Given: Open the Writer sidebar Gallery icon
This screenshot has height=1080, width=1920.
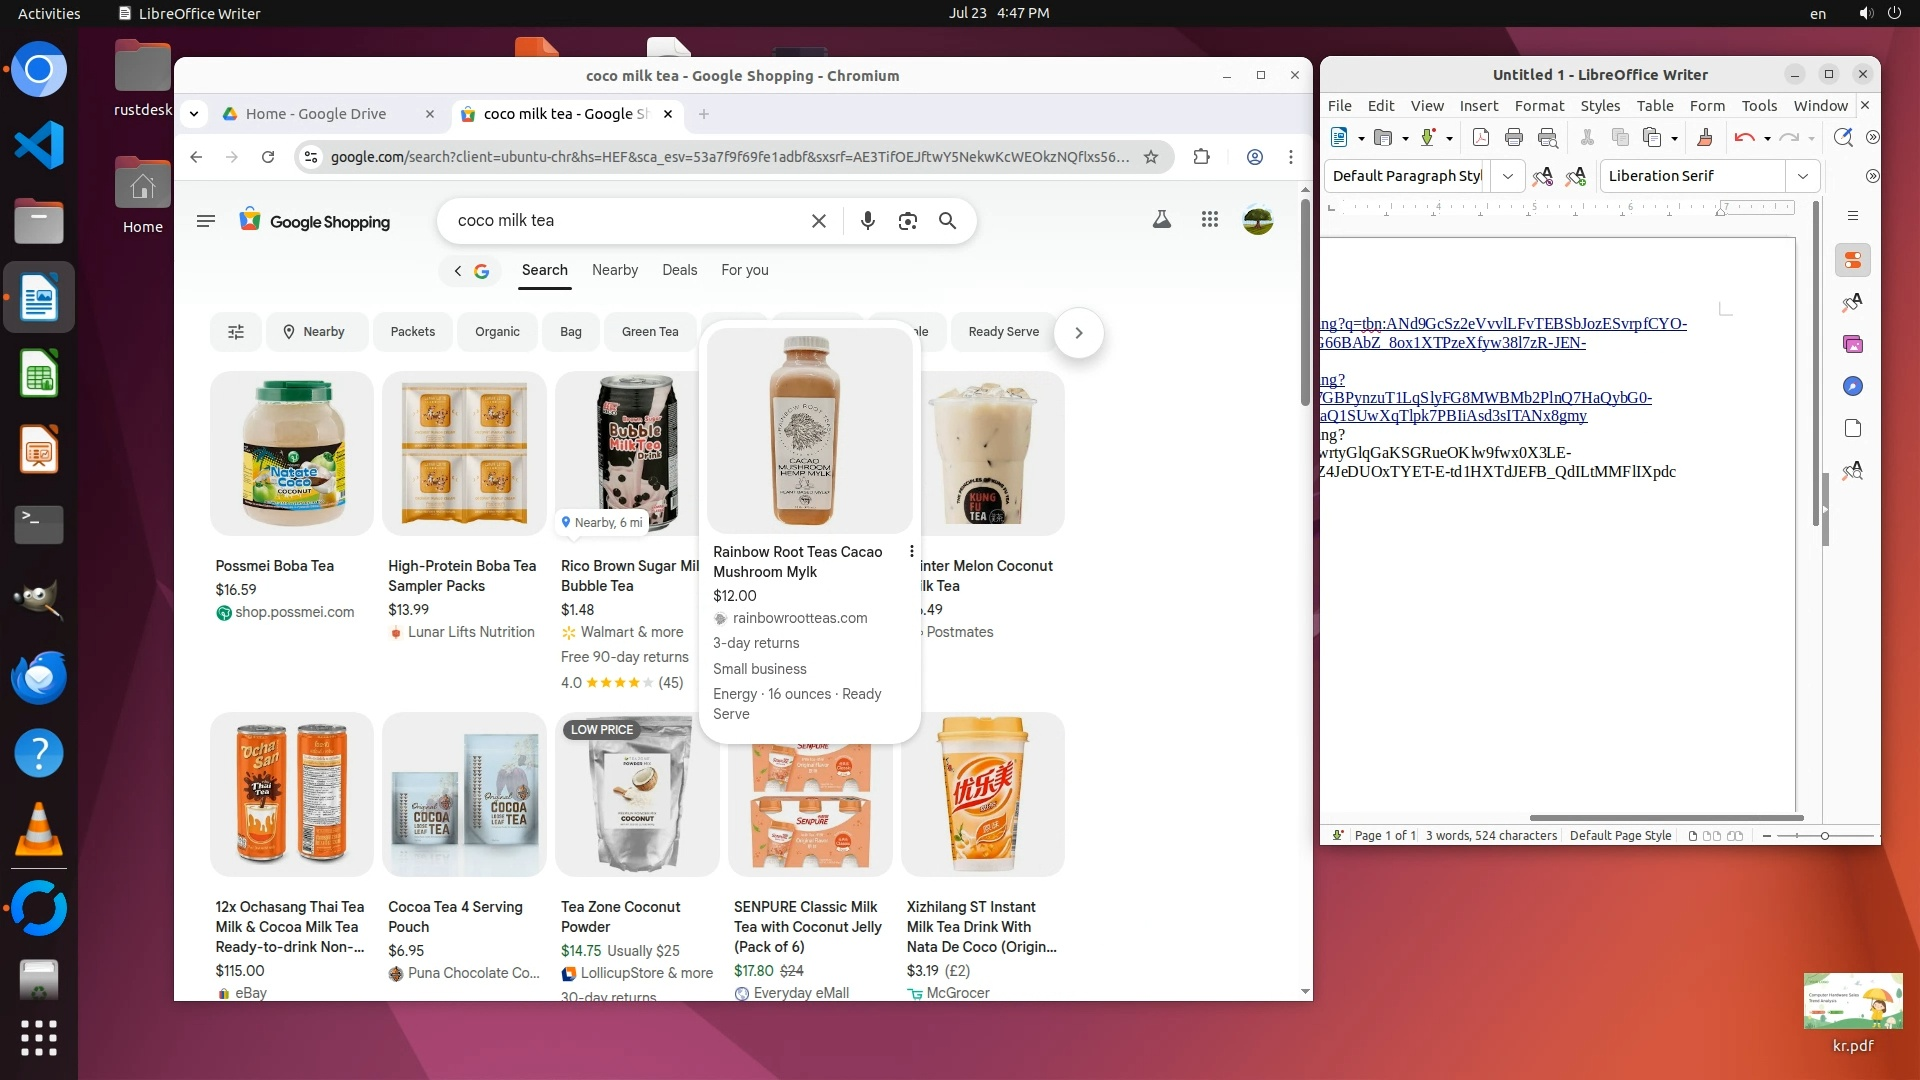Looking at the screenshot, I should 1852,344.
